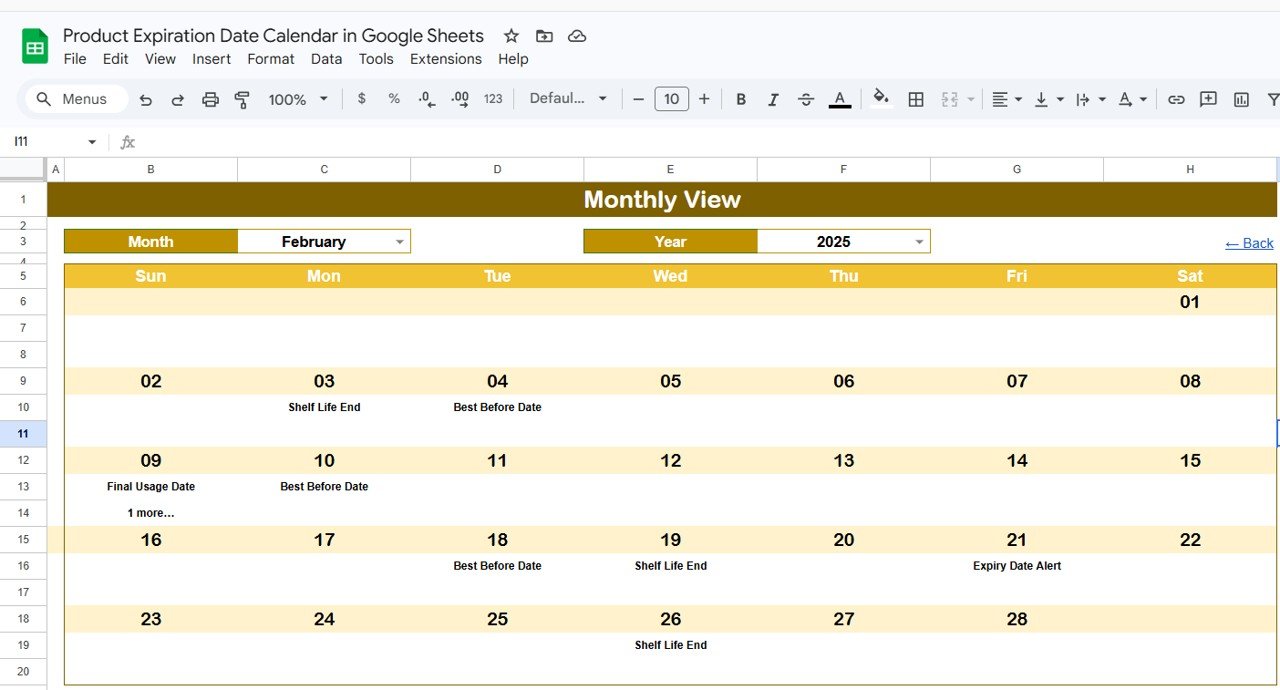Click the date cell 14
The height and width of the screenshot is (690, 1280).
tap(1017, 460)
